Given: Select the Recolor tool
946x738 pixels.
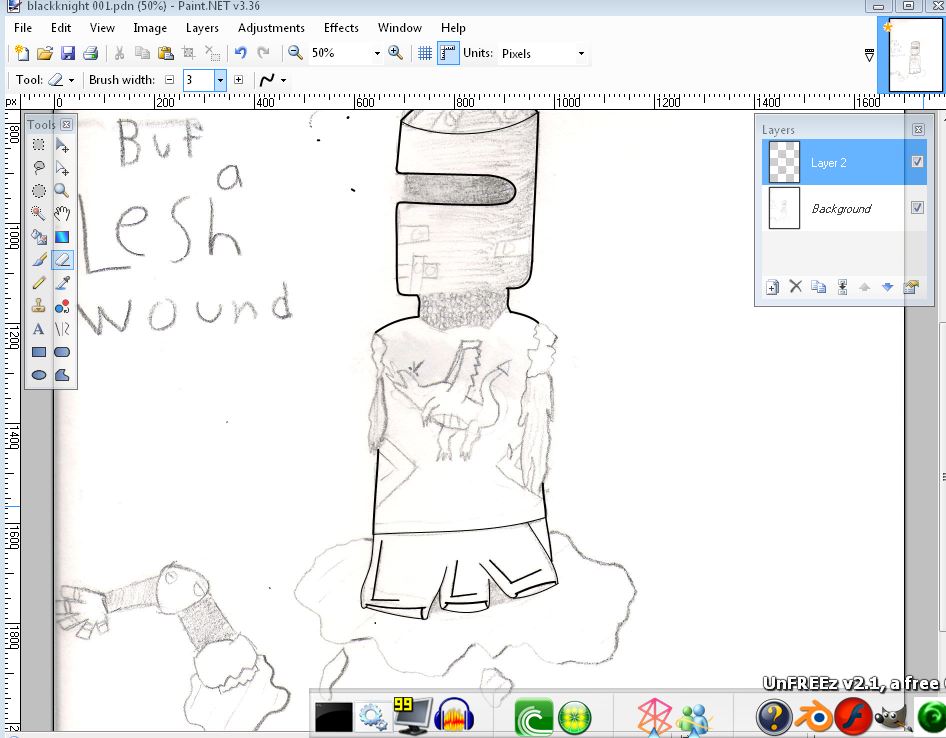Looking at the screenshot, I should pos(62,306).
